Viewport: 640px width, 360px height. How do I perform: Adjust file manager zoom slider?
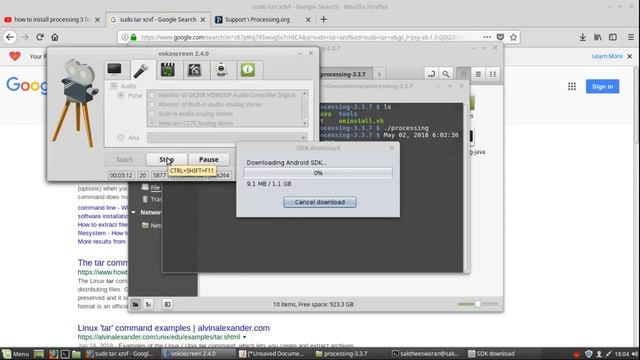478,304
